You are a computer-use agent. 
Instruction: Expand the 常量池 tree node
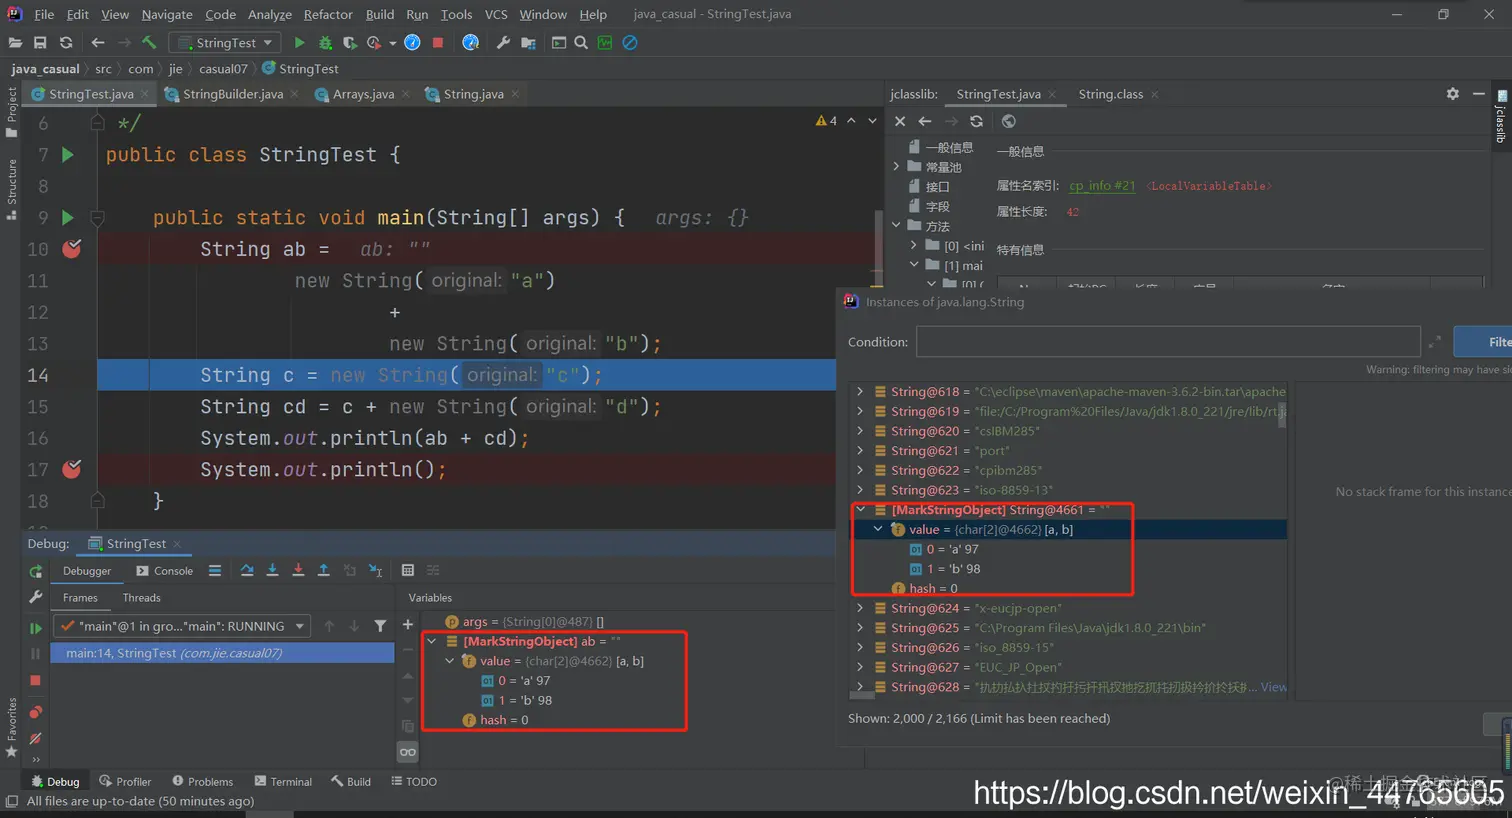[x=896, y=167]
